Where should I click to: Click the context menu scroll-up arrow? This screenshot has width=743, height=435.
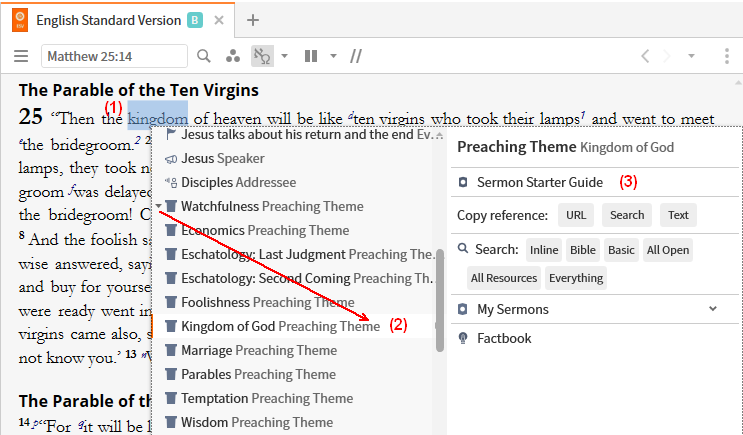pos(440,135)
